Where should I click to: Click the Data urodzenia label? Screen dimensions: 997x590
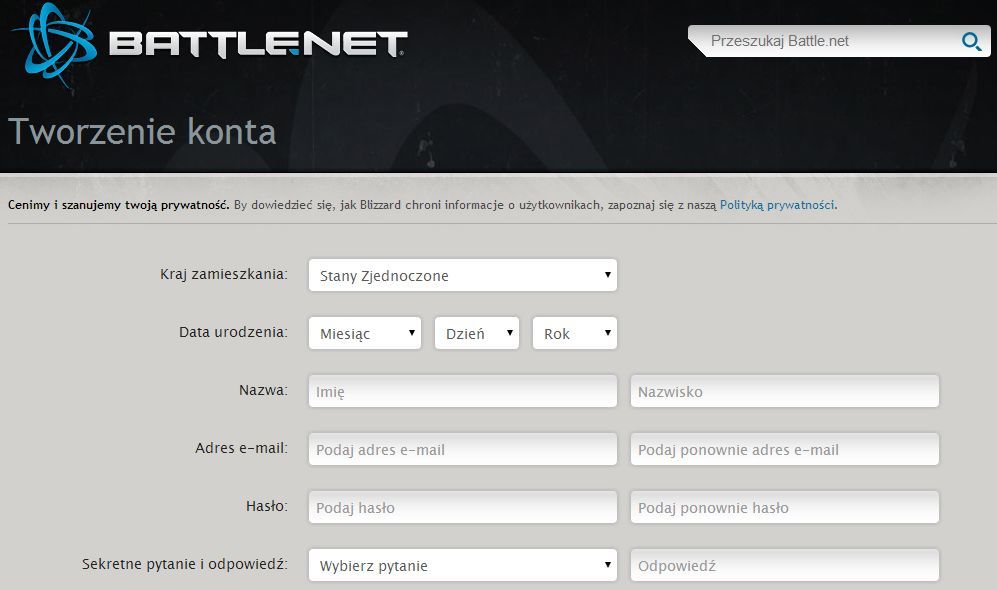tap(233, 332)
